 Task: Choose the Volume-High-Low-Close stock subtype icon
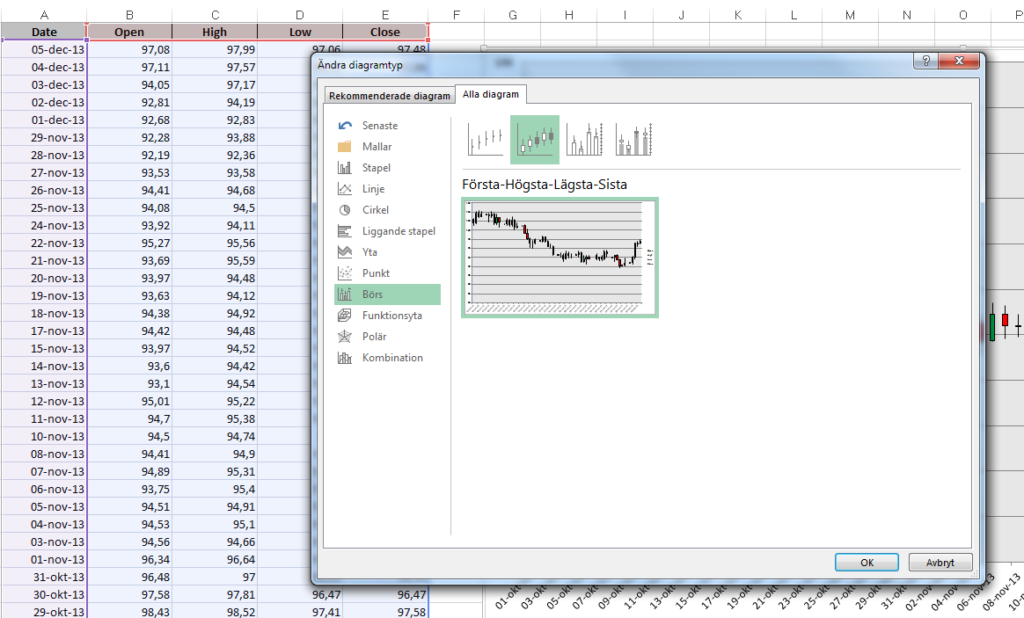click(x=584, y=139)
